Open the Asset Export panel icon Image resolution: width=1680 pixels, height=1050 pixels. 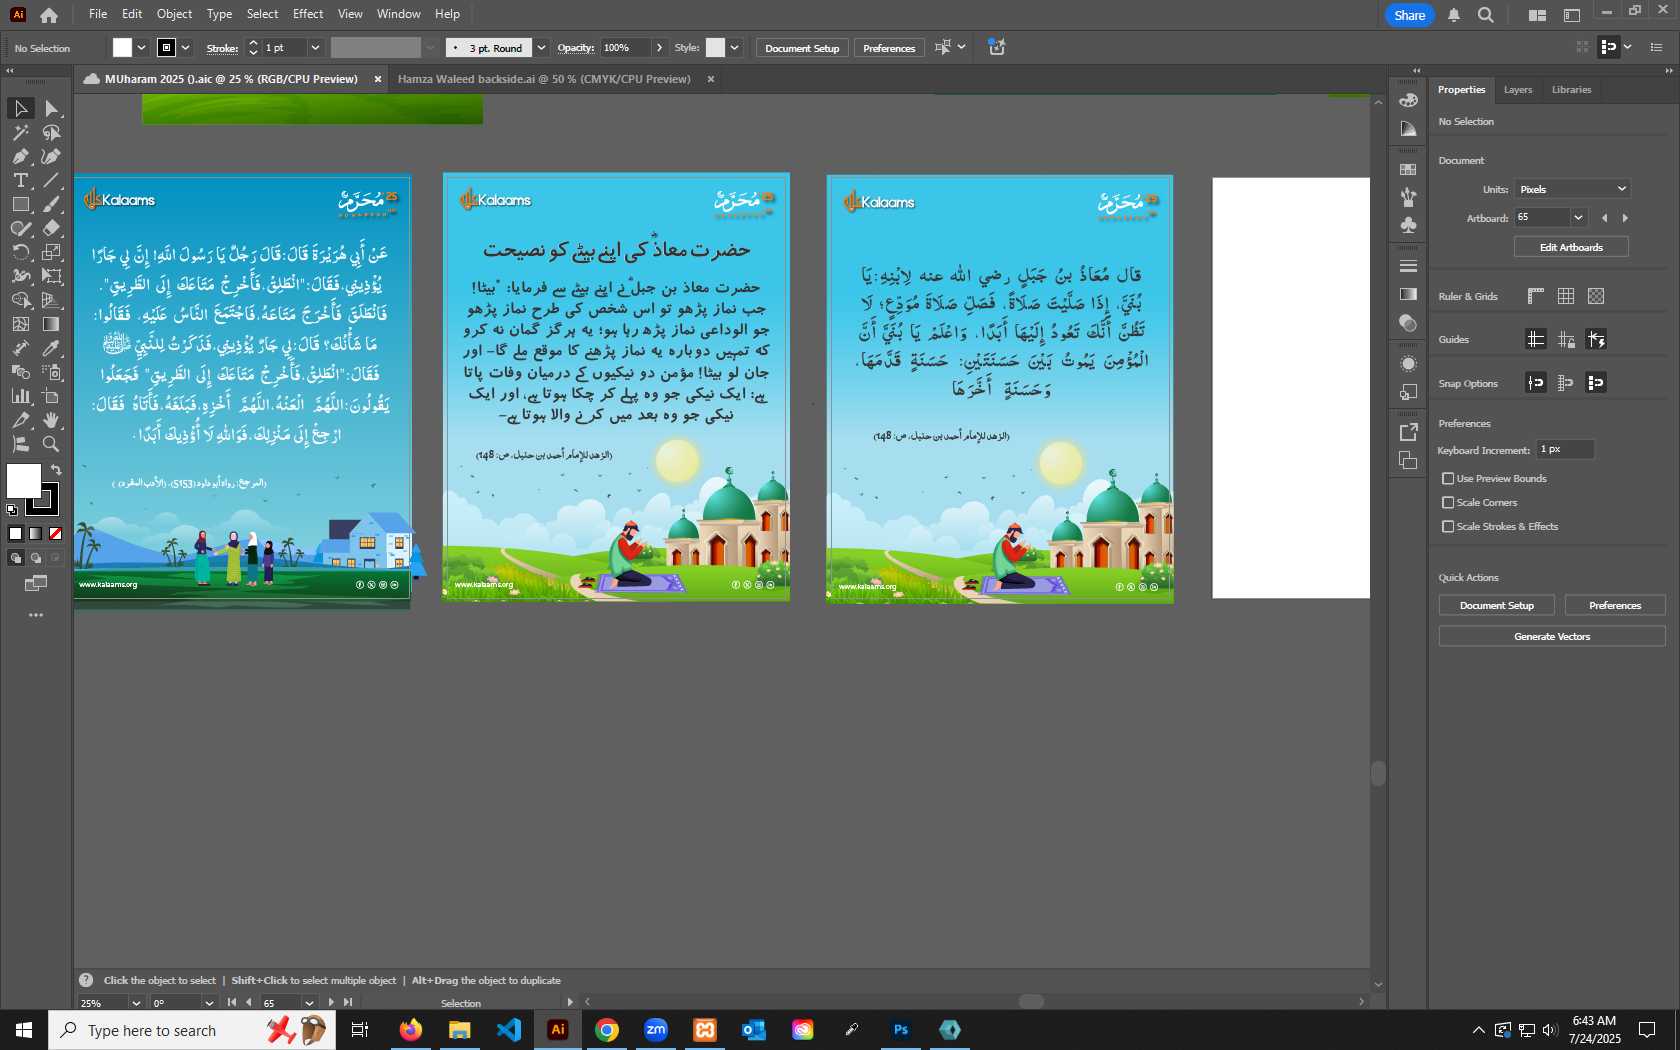[1408, 432]
